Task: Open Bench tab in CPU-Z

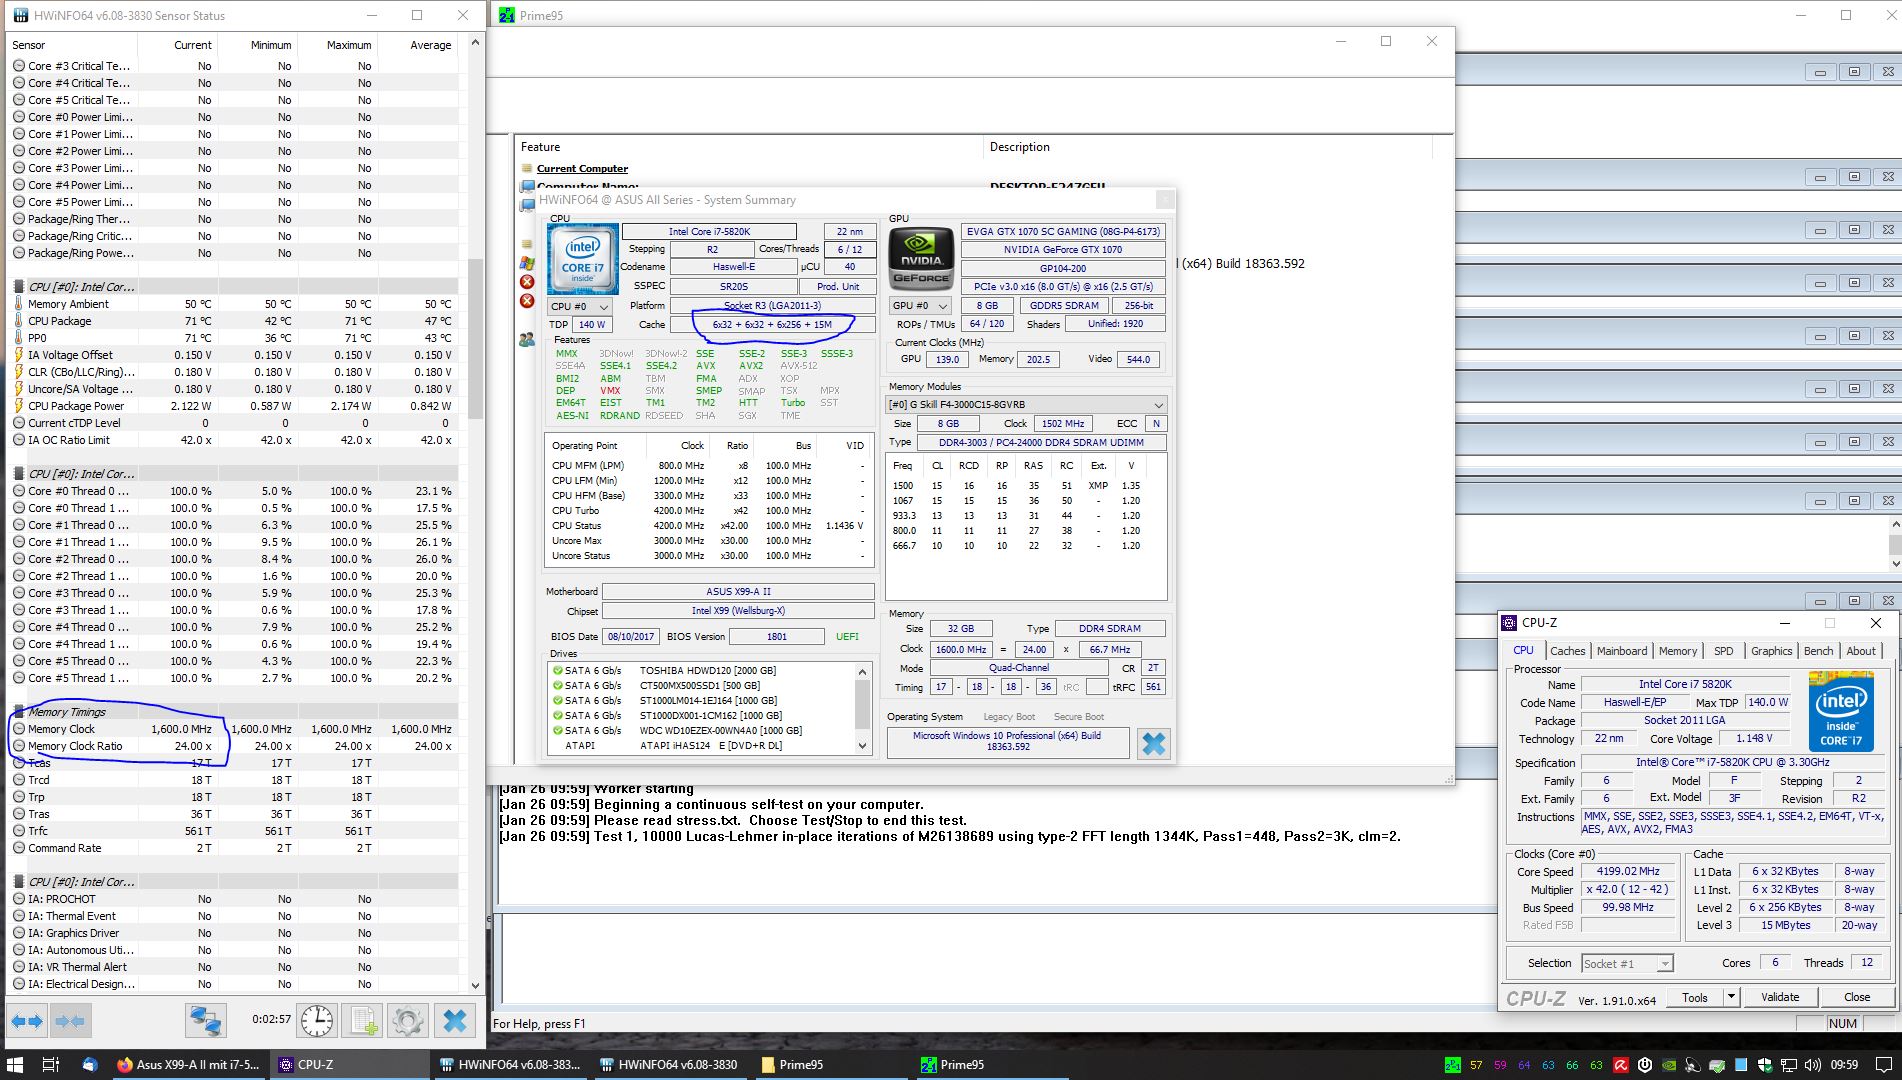Action: pyautogui.click(x=1818, y=651)
